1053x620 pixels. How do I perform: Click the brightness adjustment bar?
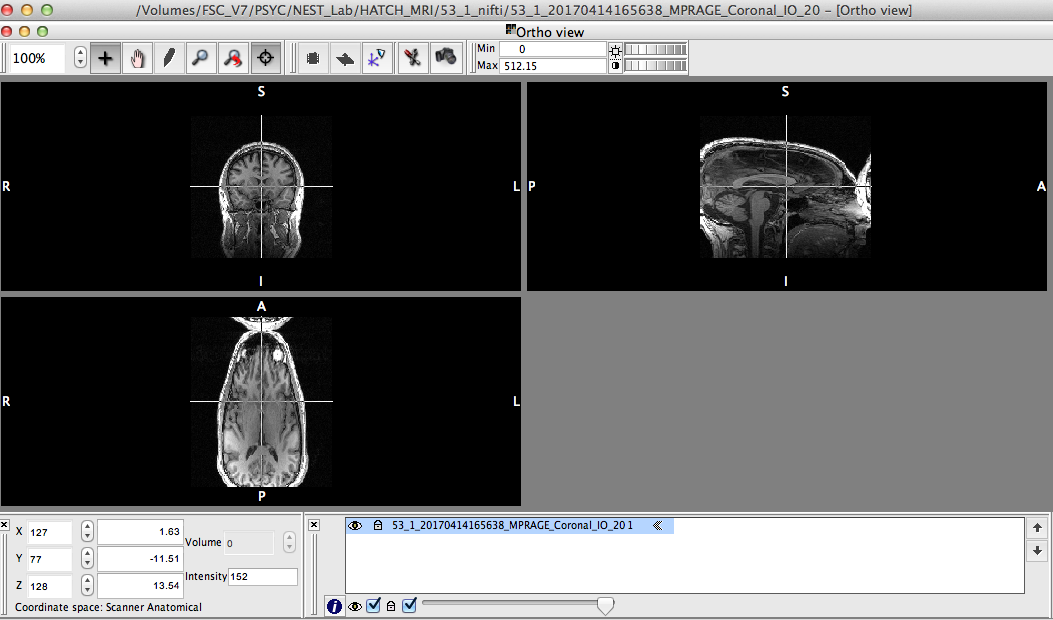pos(655,49)
